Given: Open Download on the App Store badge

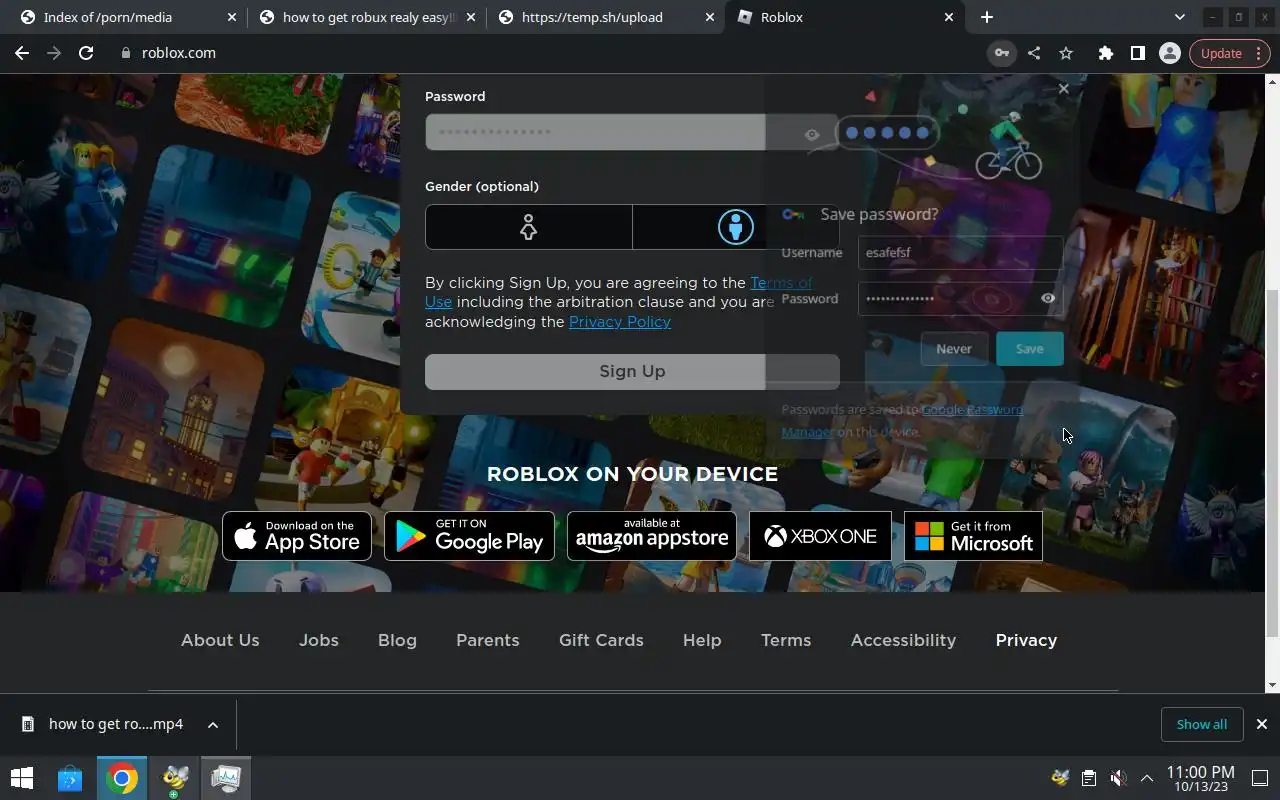Looking at the screenshot, I should coord(297,536).
